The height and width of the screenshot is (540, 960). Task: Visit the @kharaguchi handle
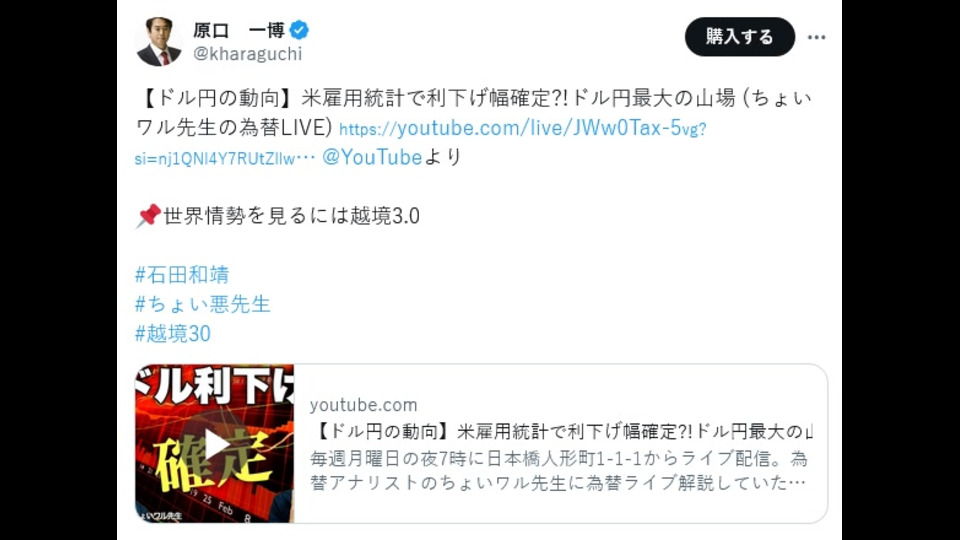point(247,54)
